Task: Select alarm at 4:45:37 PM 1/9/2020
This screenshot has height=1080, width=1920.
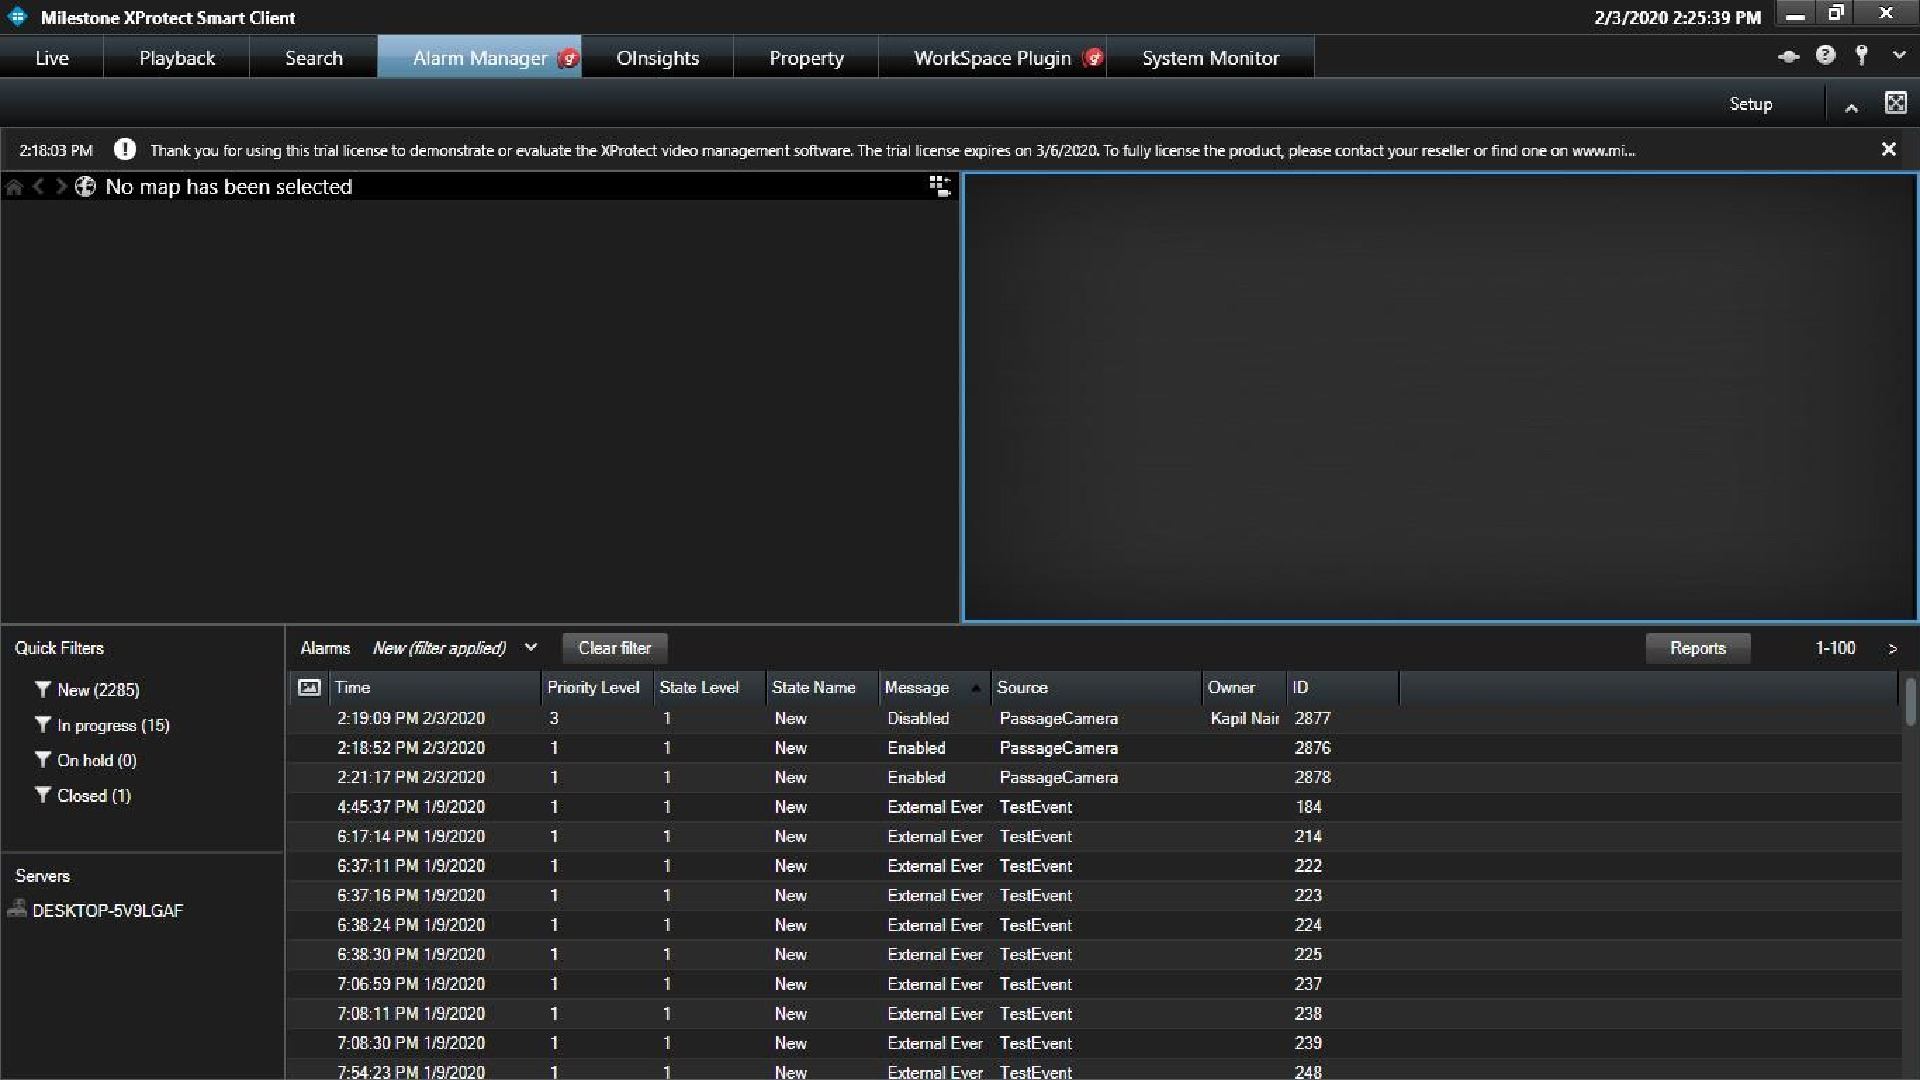Action: [1094, 807]
